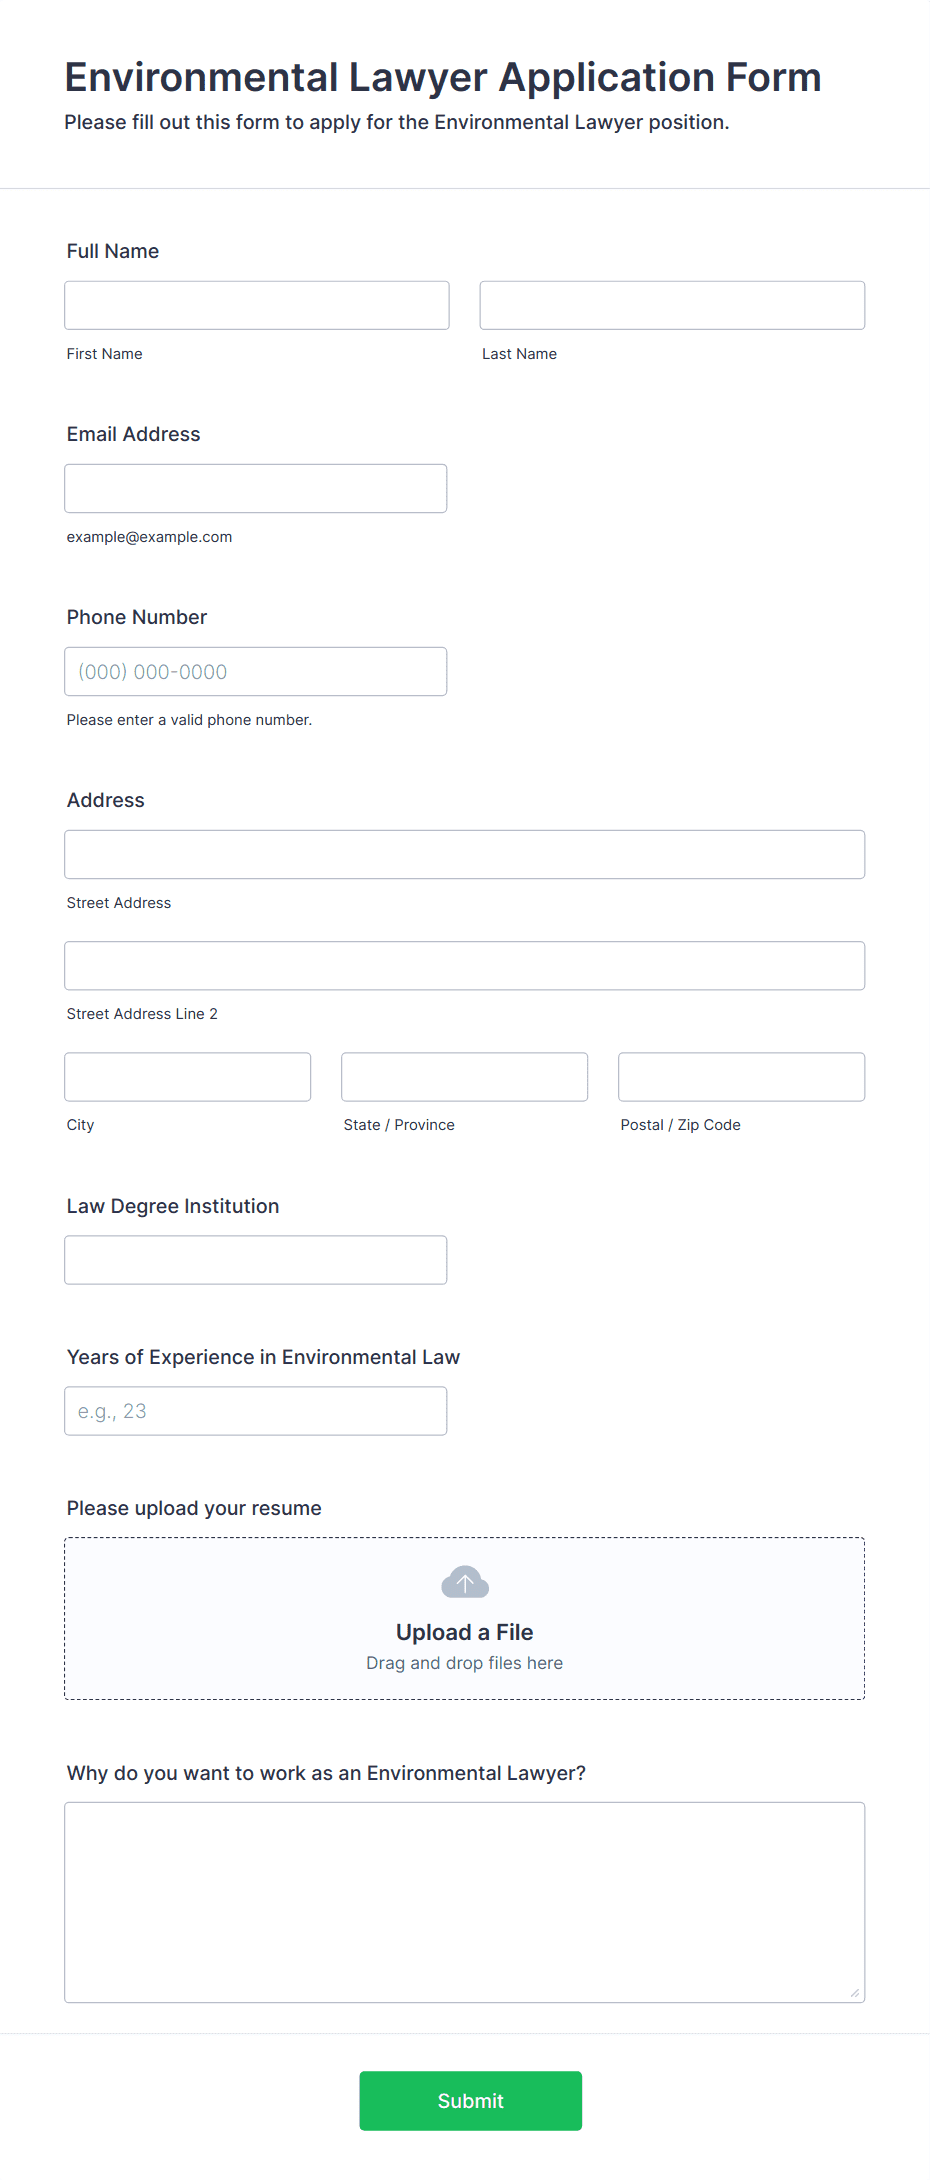Click the City input field

pyautogui.click(x=188, y=1076)
